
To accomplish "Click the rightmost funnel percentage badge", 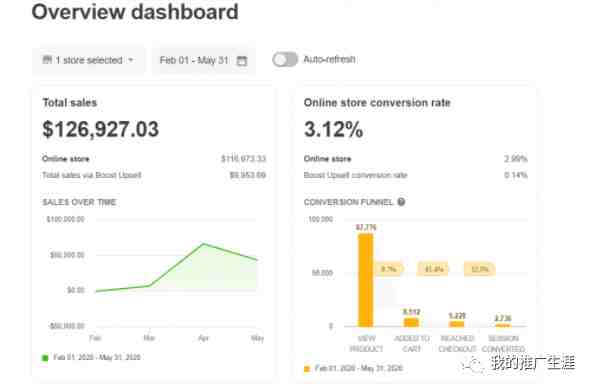I will pyautogui.click(x=480, y=269).
